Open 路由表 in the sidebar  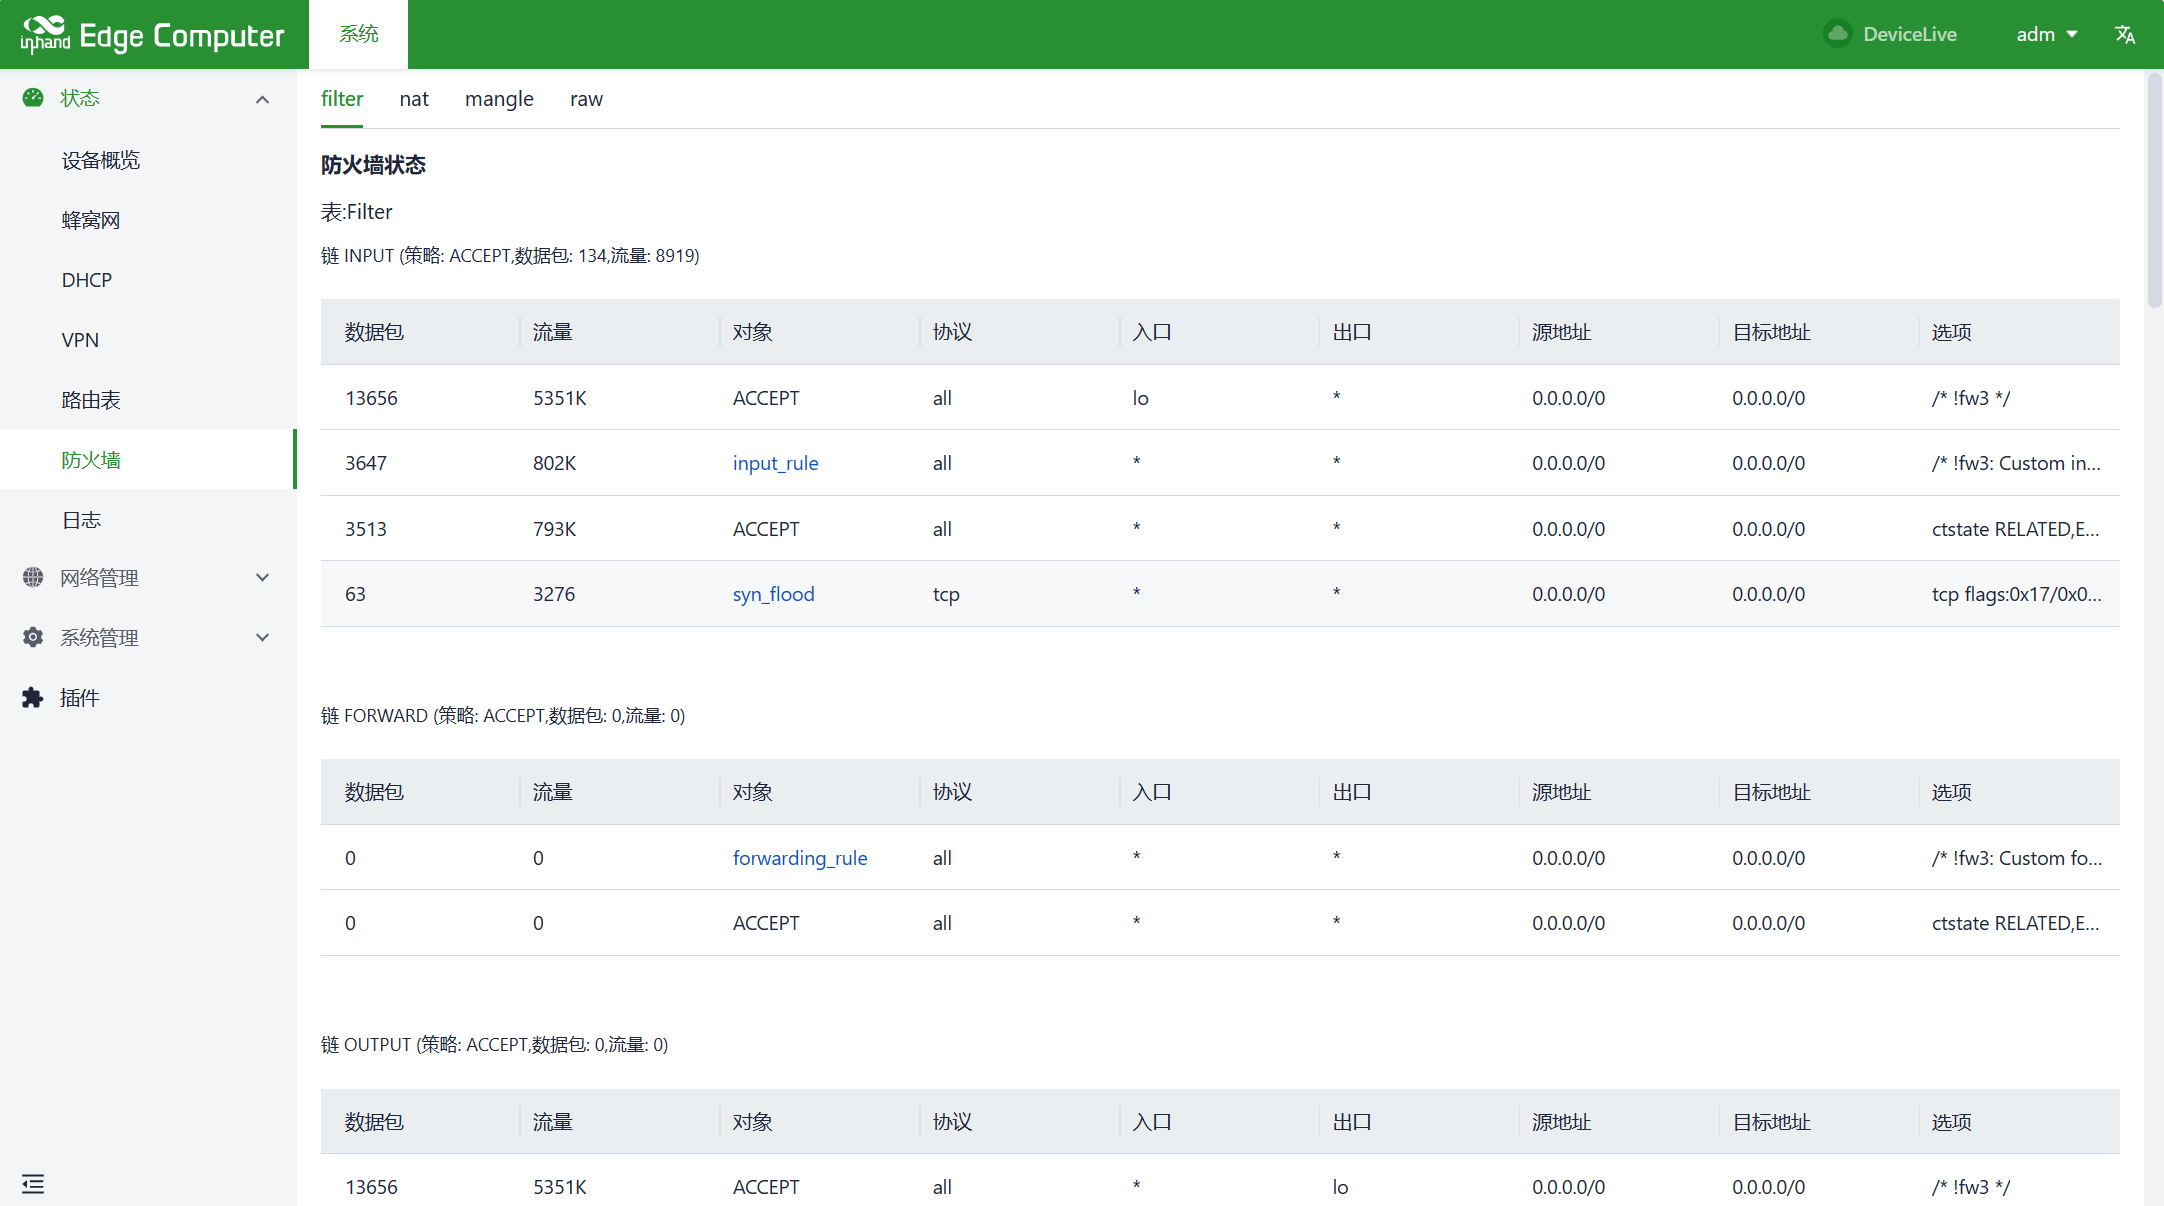click(148, 400)
